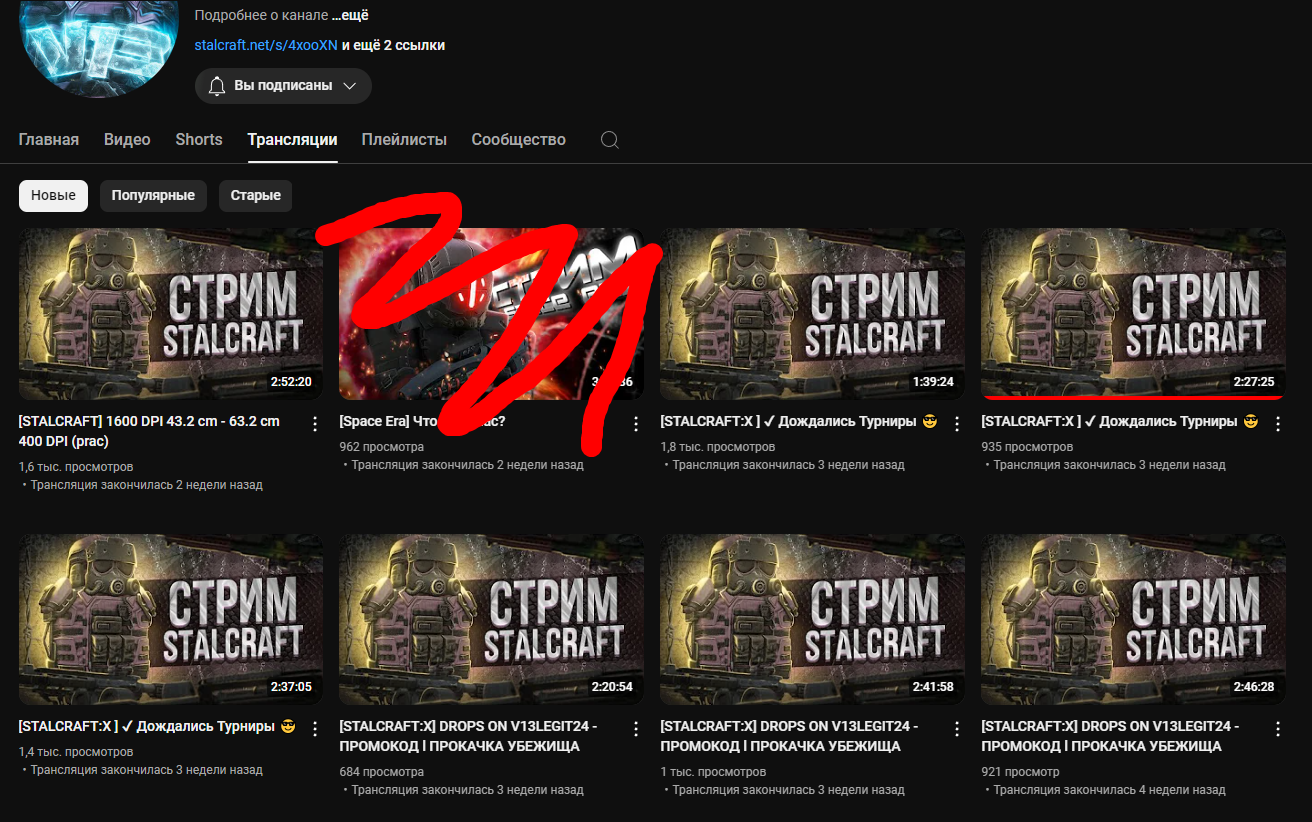Click the '1,8 тыс. просмотров' view count
Viewport: 1312px width, 822px height.
click(x=718, y=447)
